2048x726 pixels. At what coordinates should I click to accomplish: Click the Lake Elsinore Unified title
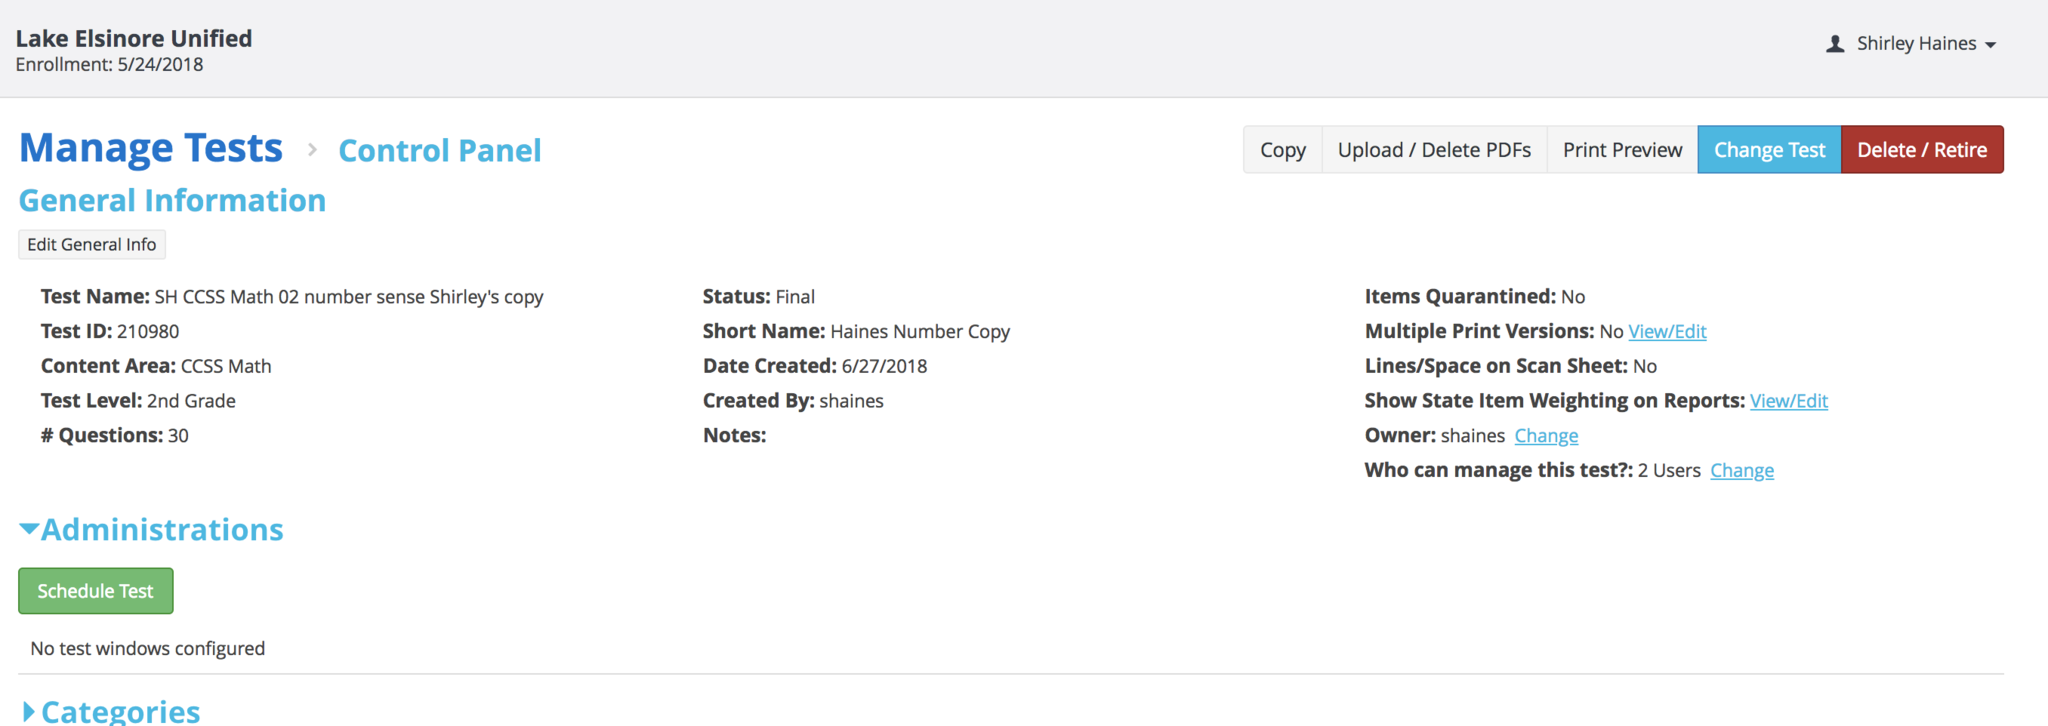(133, 39)
